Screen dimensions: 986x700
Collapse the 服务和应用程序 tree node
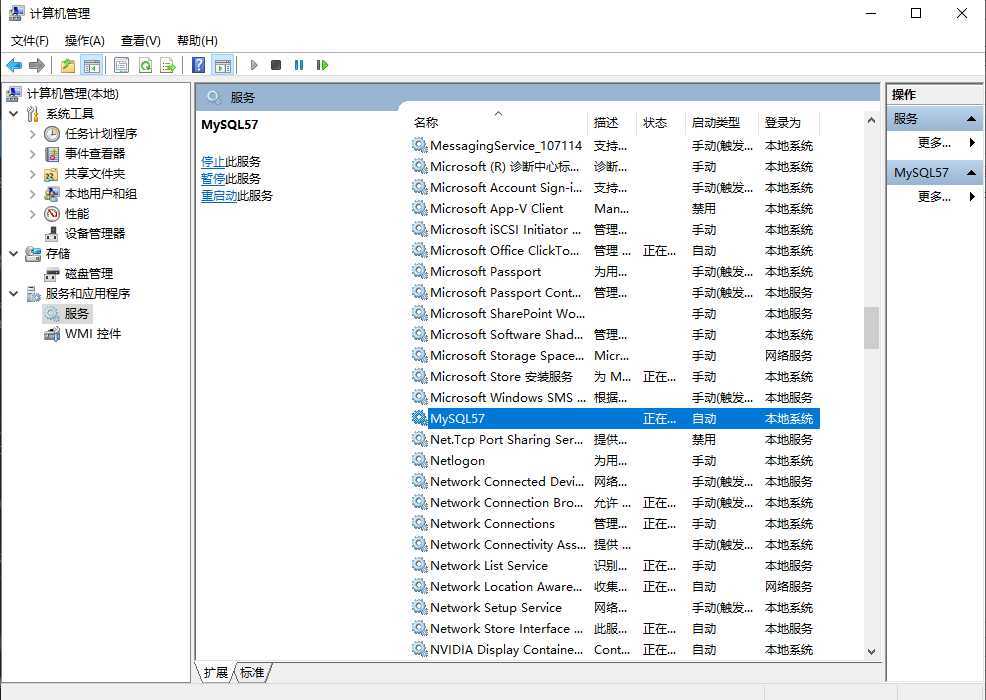14,294
